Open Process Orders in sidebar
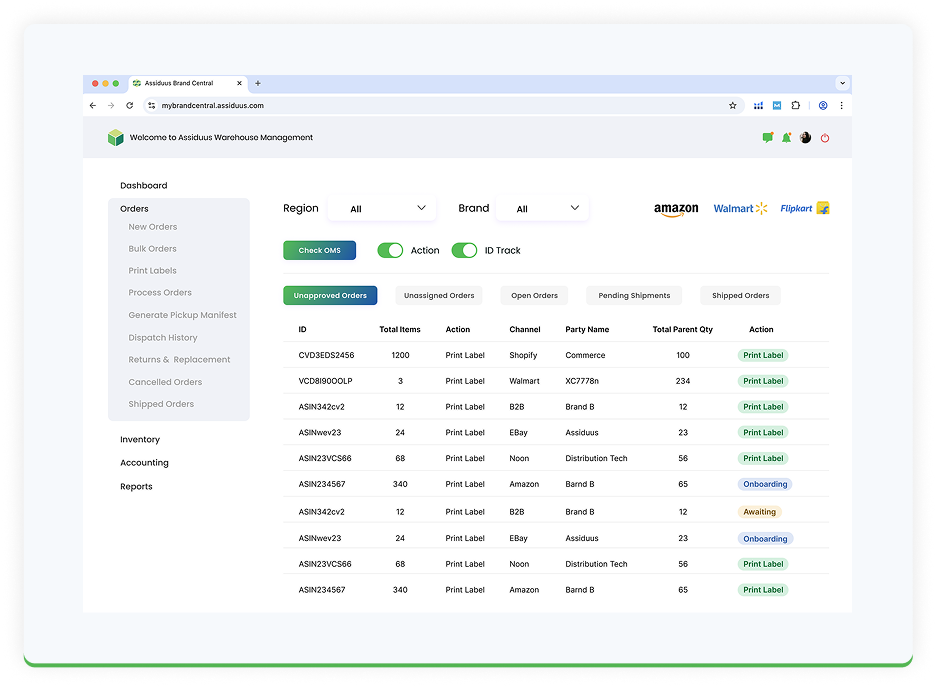Viewport: 937px width, 687px height. point(160,292)
